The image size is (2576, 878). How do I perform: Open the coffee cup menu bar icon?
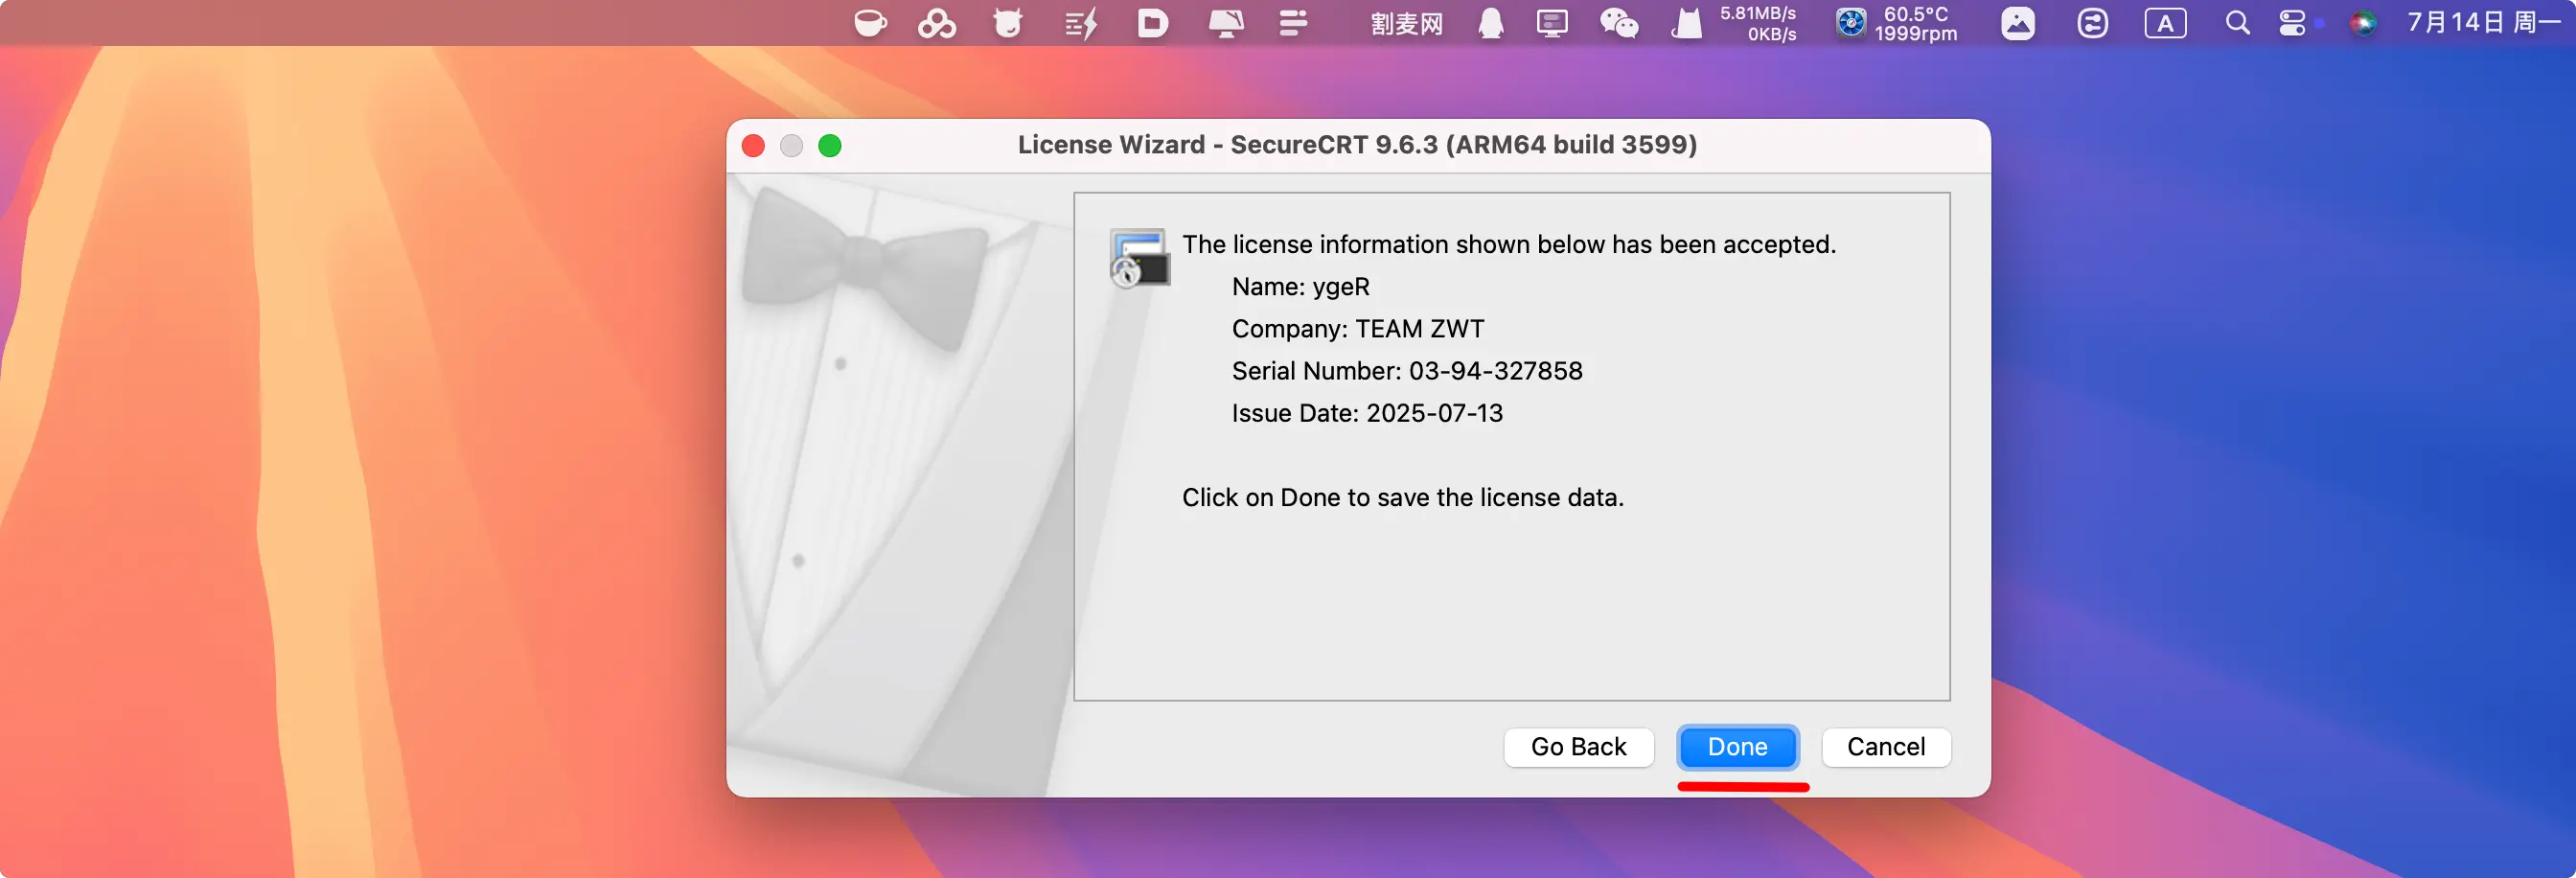(870, 23)
